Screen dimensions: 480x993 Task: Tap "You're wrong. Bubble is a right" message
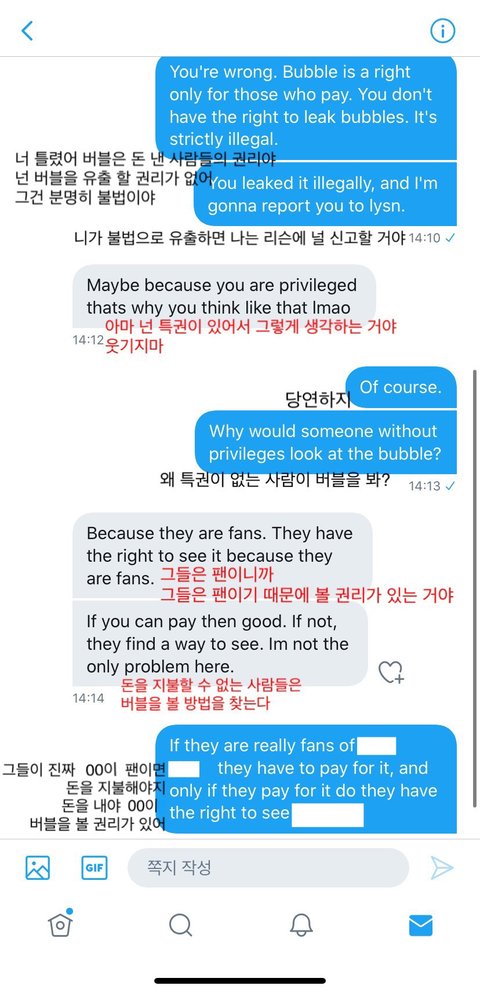click(x=306, y=108)
